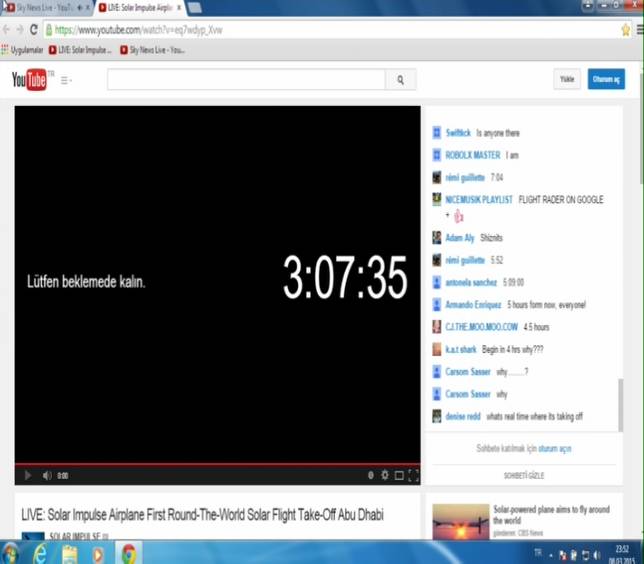The image size is (644, 564).
Task: Go back with browser back arrow
Action: (x=6, y=30)
